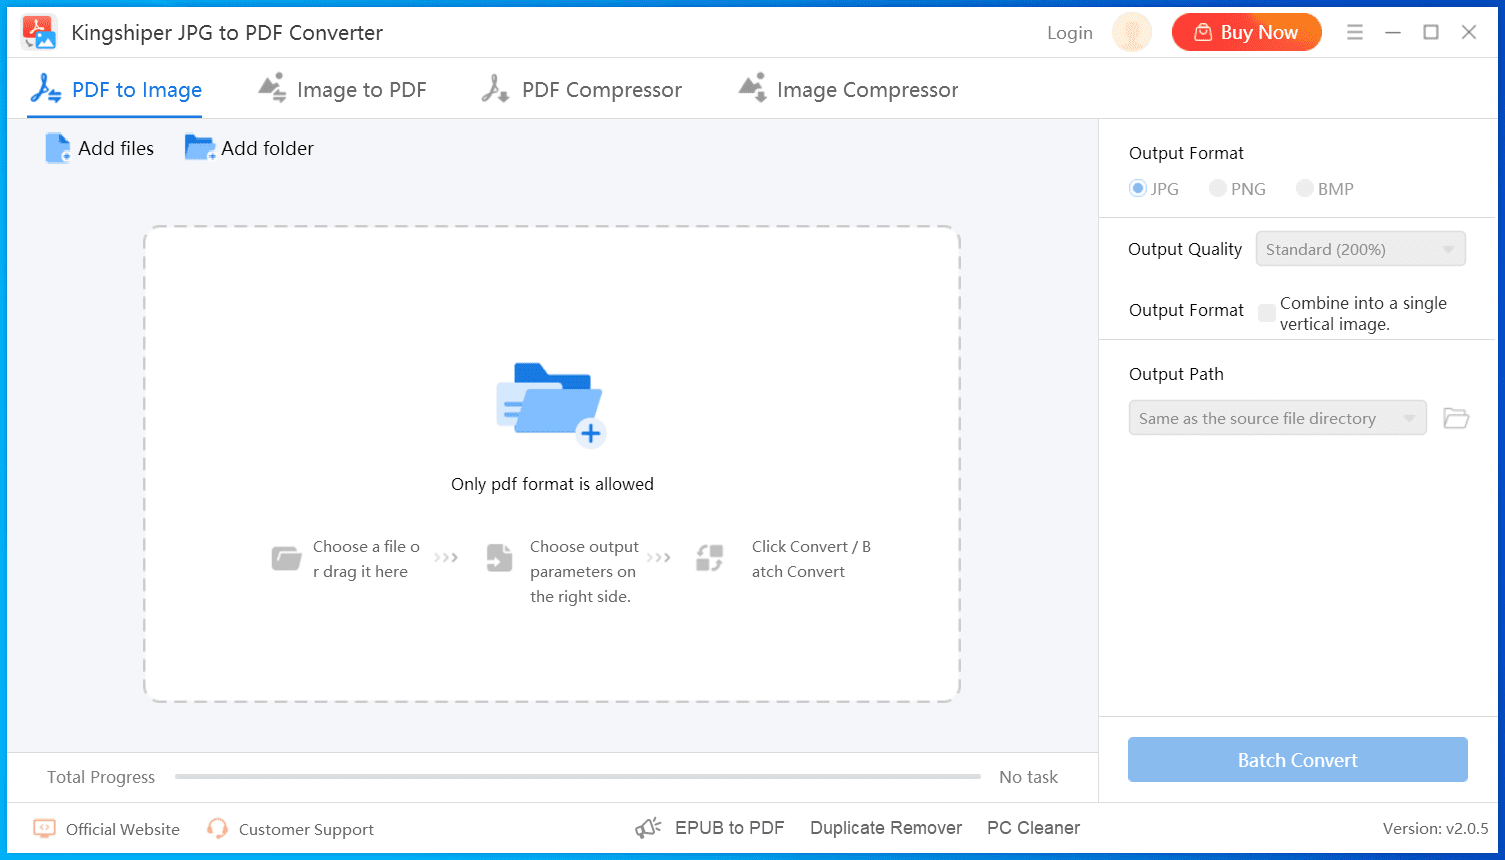Click the Add folder icon
This screenshot has height=860, width=1505.
tap(199, 148)
